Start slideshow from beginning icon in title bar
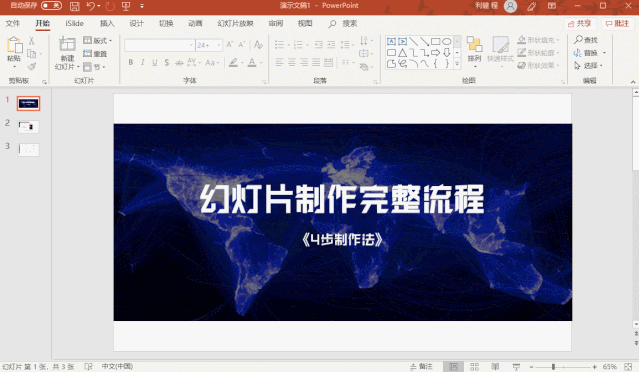 [x=126, y=6]
